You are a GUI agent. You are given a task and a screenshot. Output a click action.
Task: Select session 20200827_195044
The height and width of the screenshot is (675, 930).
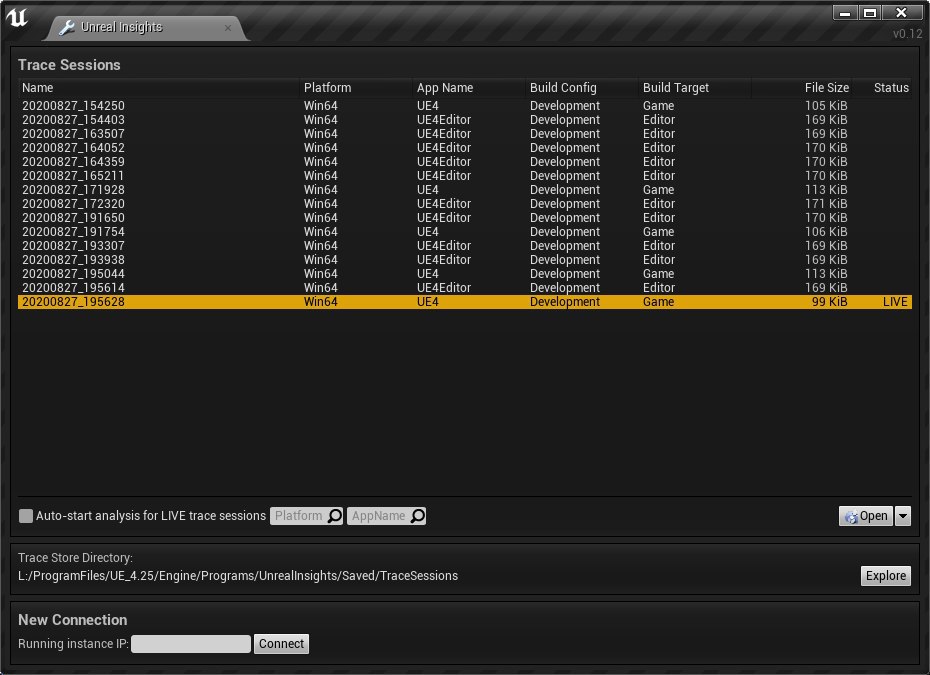(x=465, y=273)
